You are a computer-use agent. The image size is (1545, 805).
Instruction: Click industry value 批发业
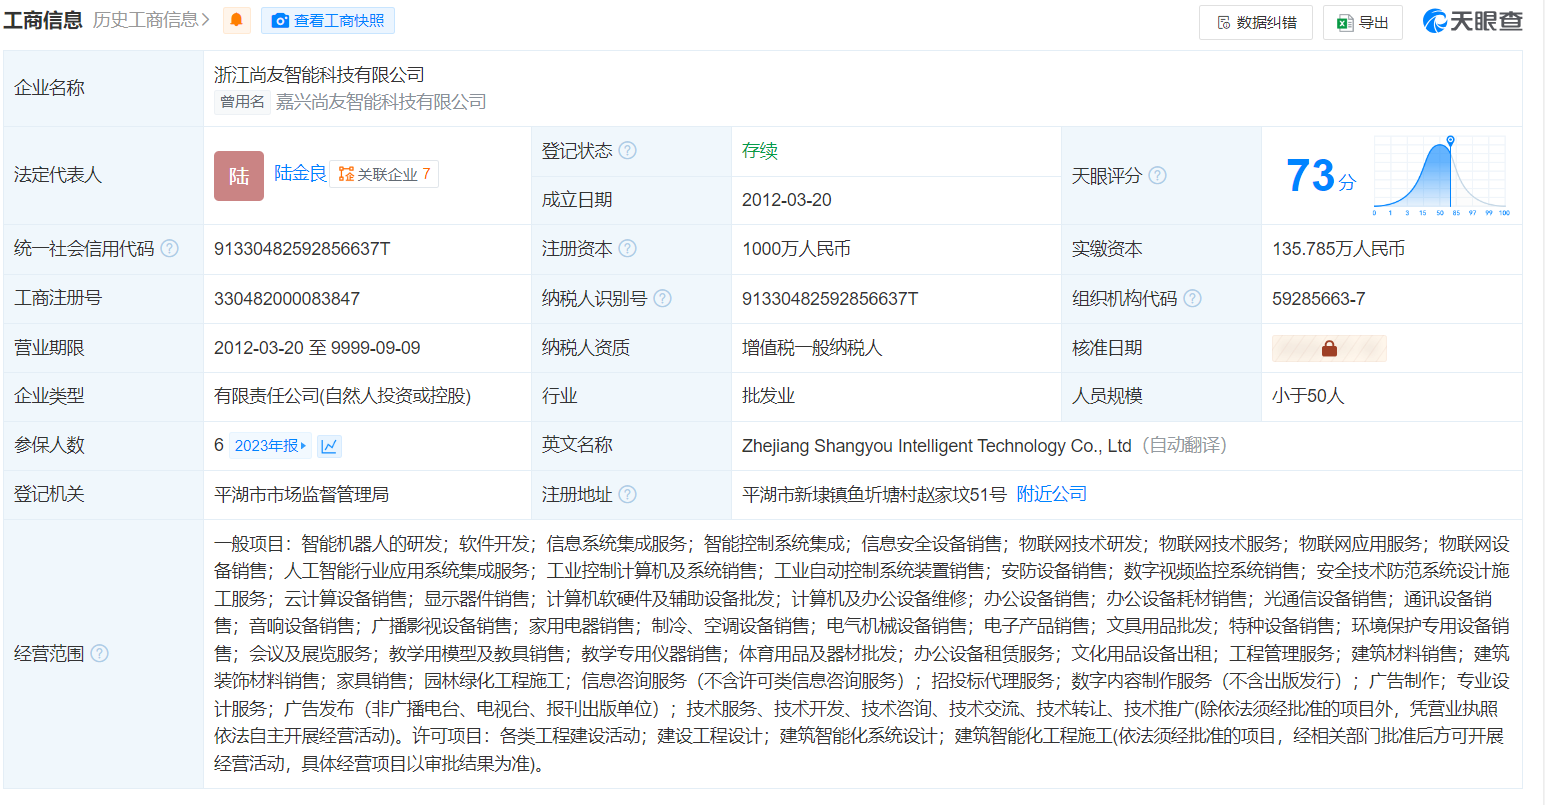click(768, 396)
